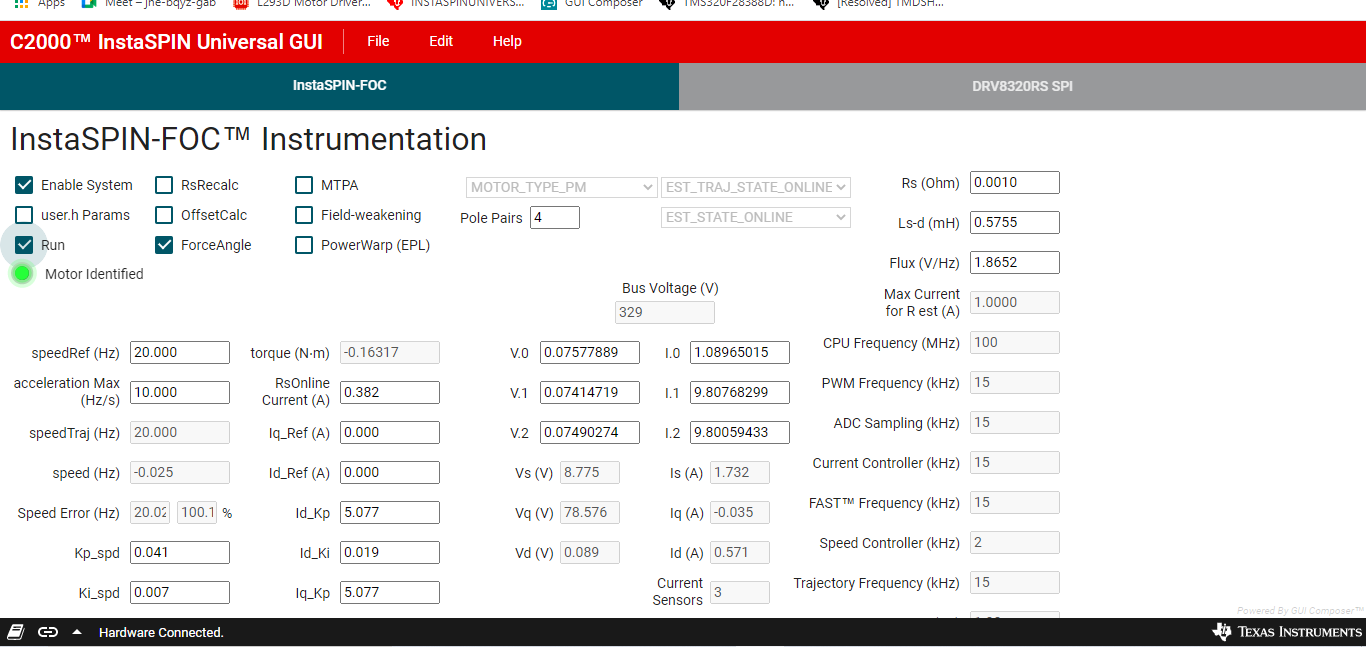
Task: Enable the Field-weakening checkbox
Action: point(304,215)
